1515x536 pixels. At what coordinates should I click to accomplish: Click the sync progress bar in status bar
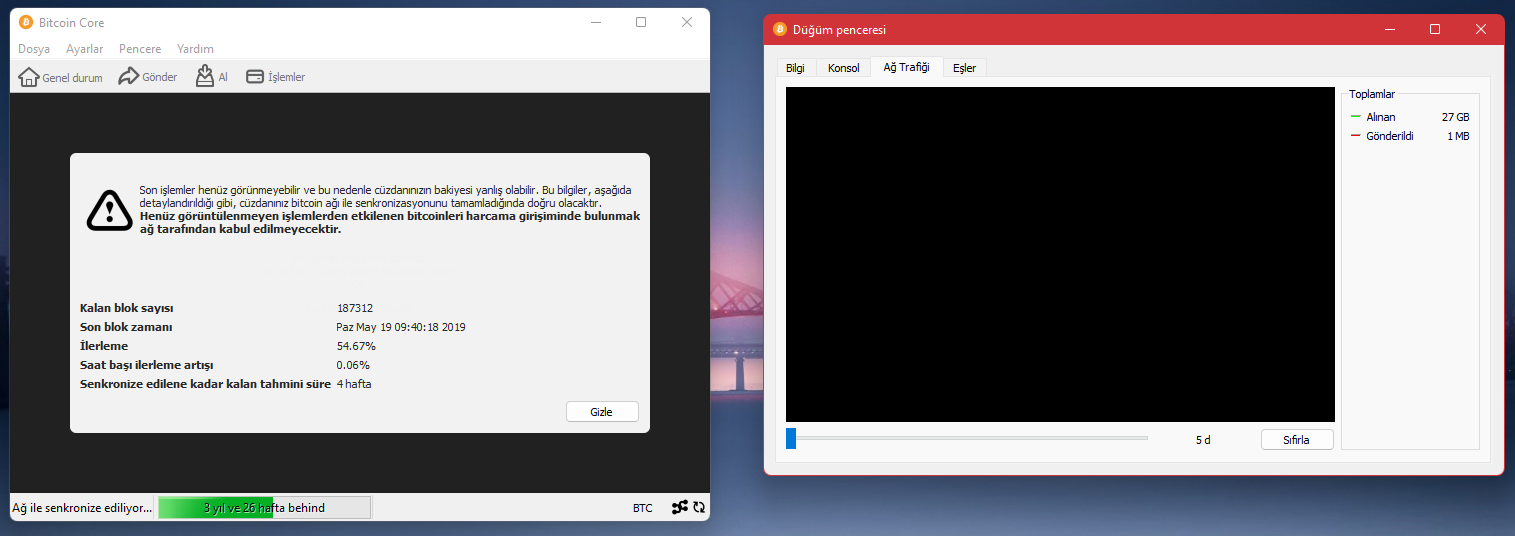tap(265, 508)
